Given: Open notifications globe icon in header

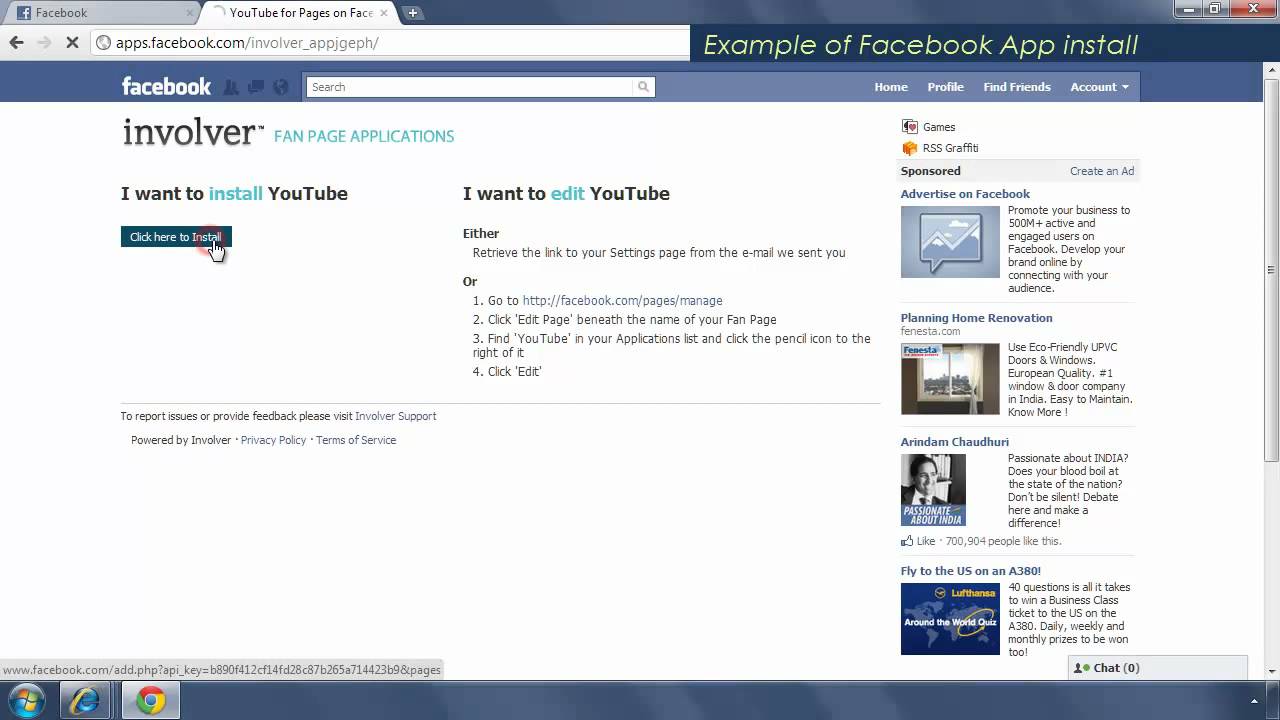Looking at the screenshot, I should [281, 87].
